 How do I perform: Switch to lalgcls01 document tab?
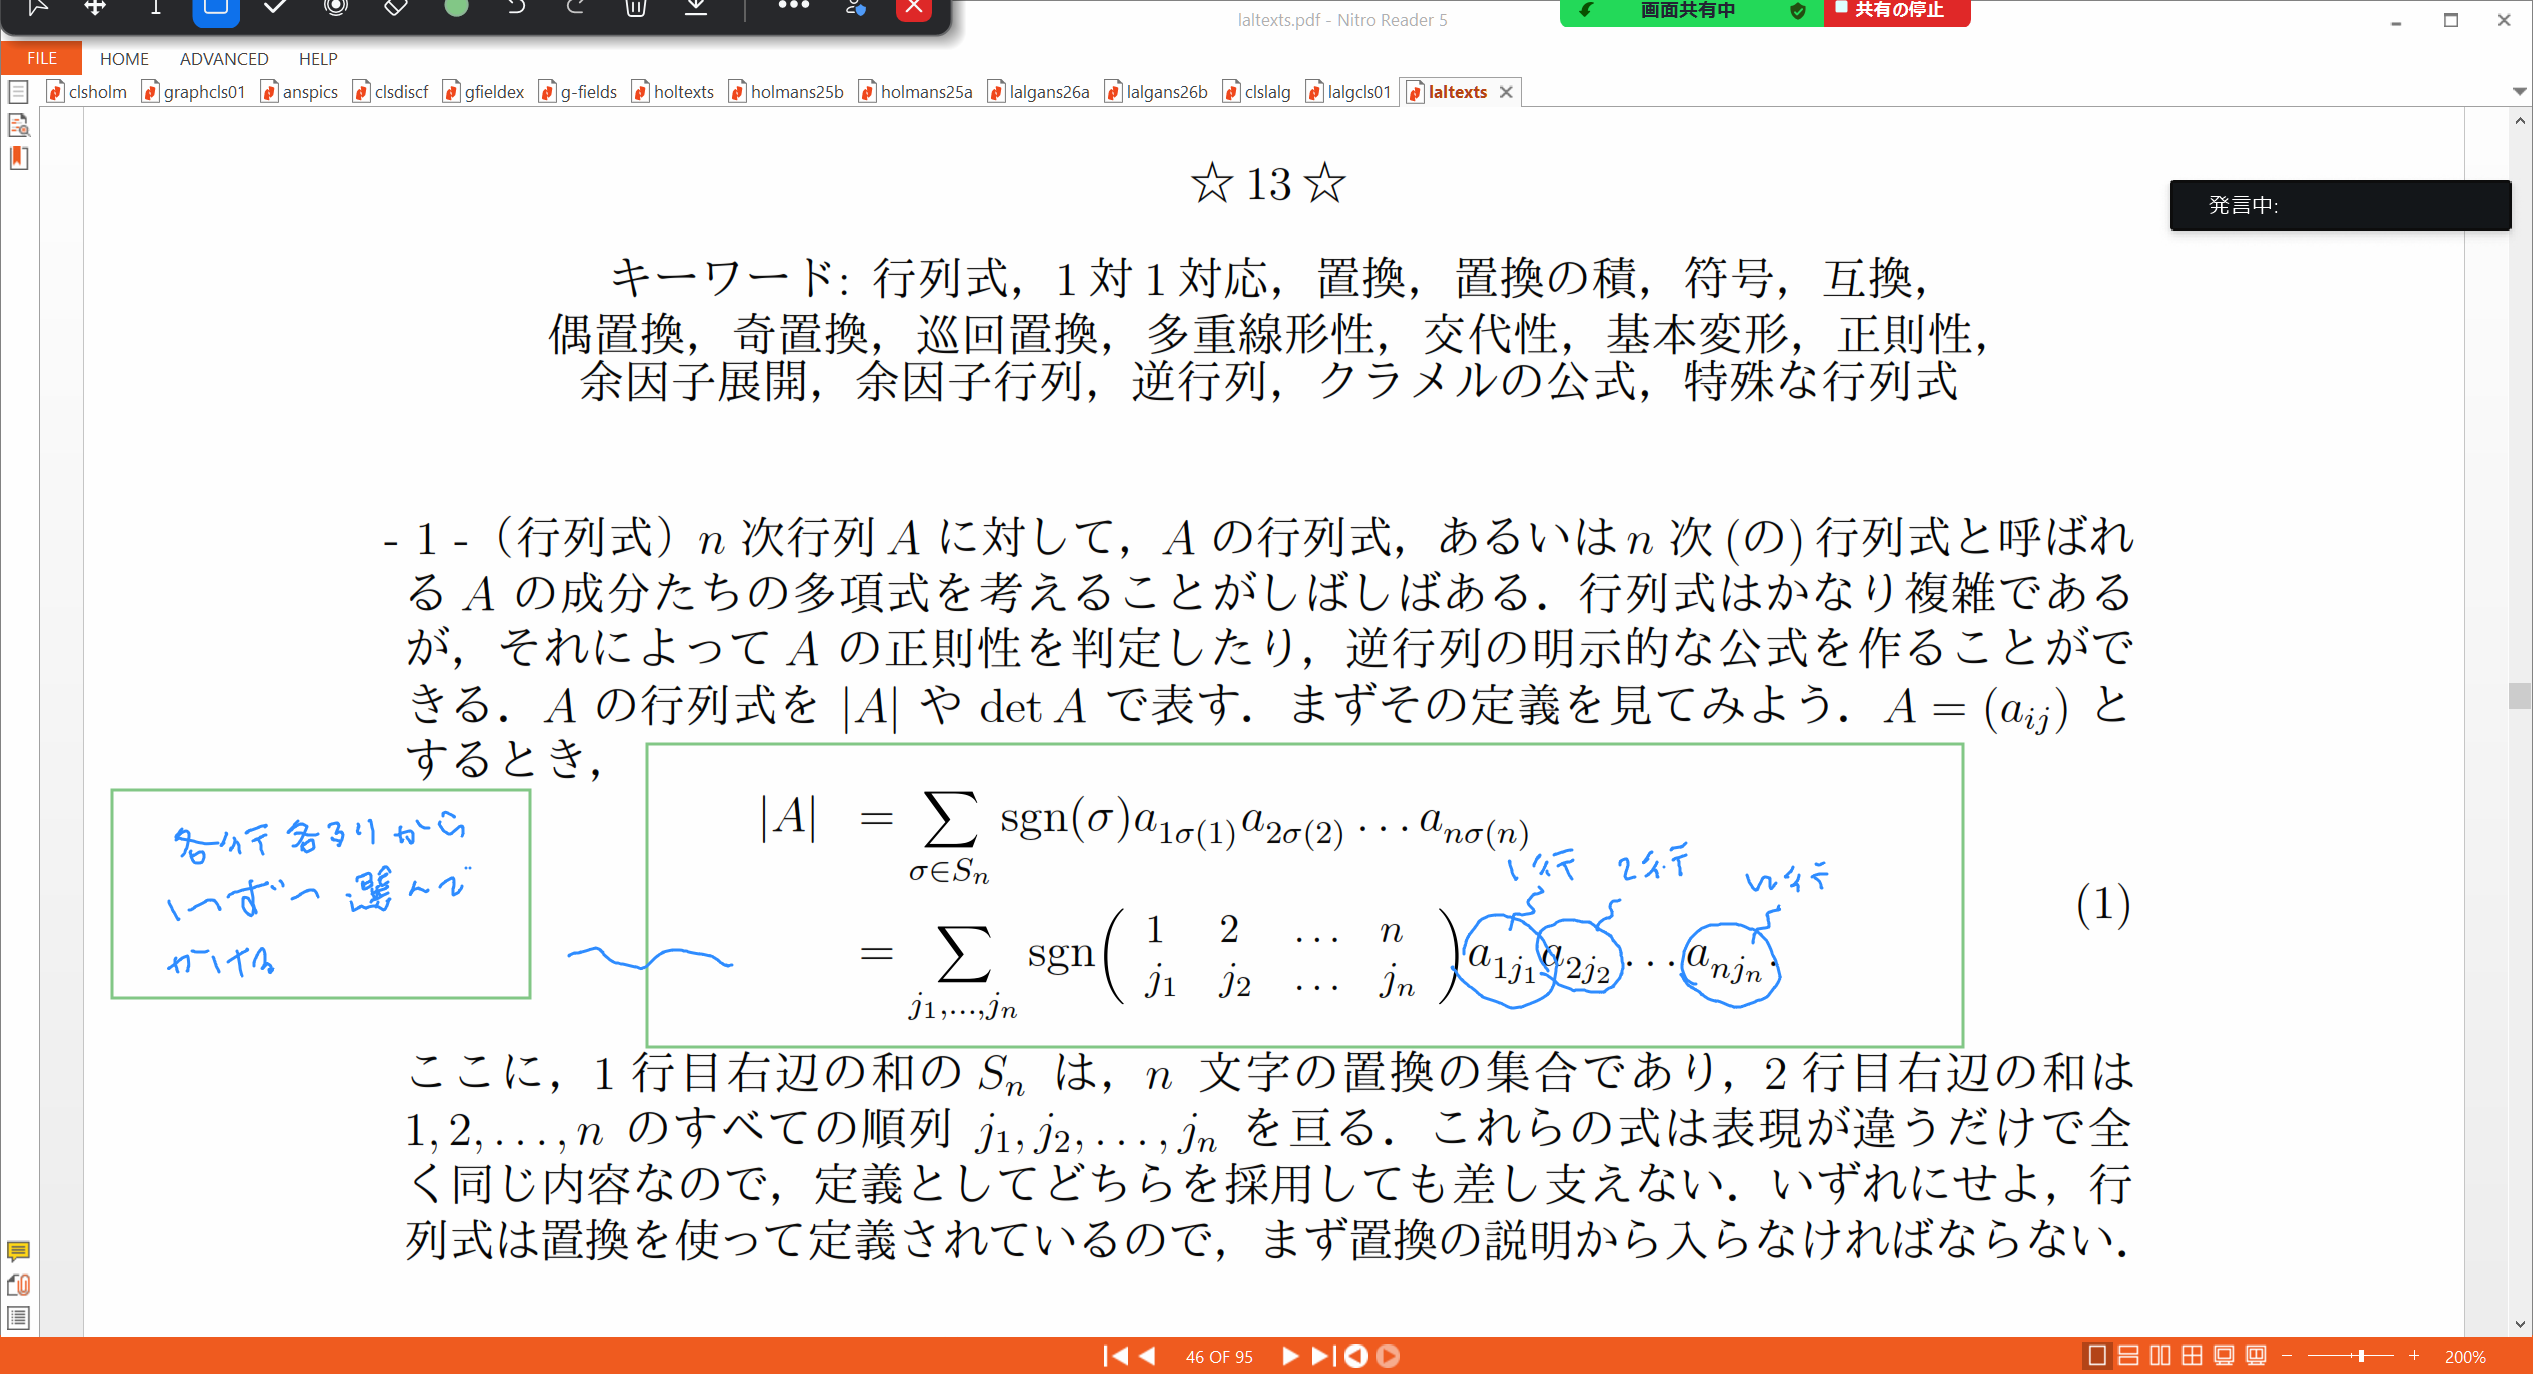click(x=1349, y=92)
